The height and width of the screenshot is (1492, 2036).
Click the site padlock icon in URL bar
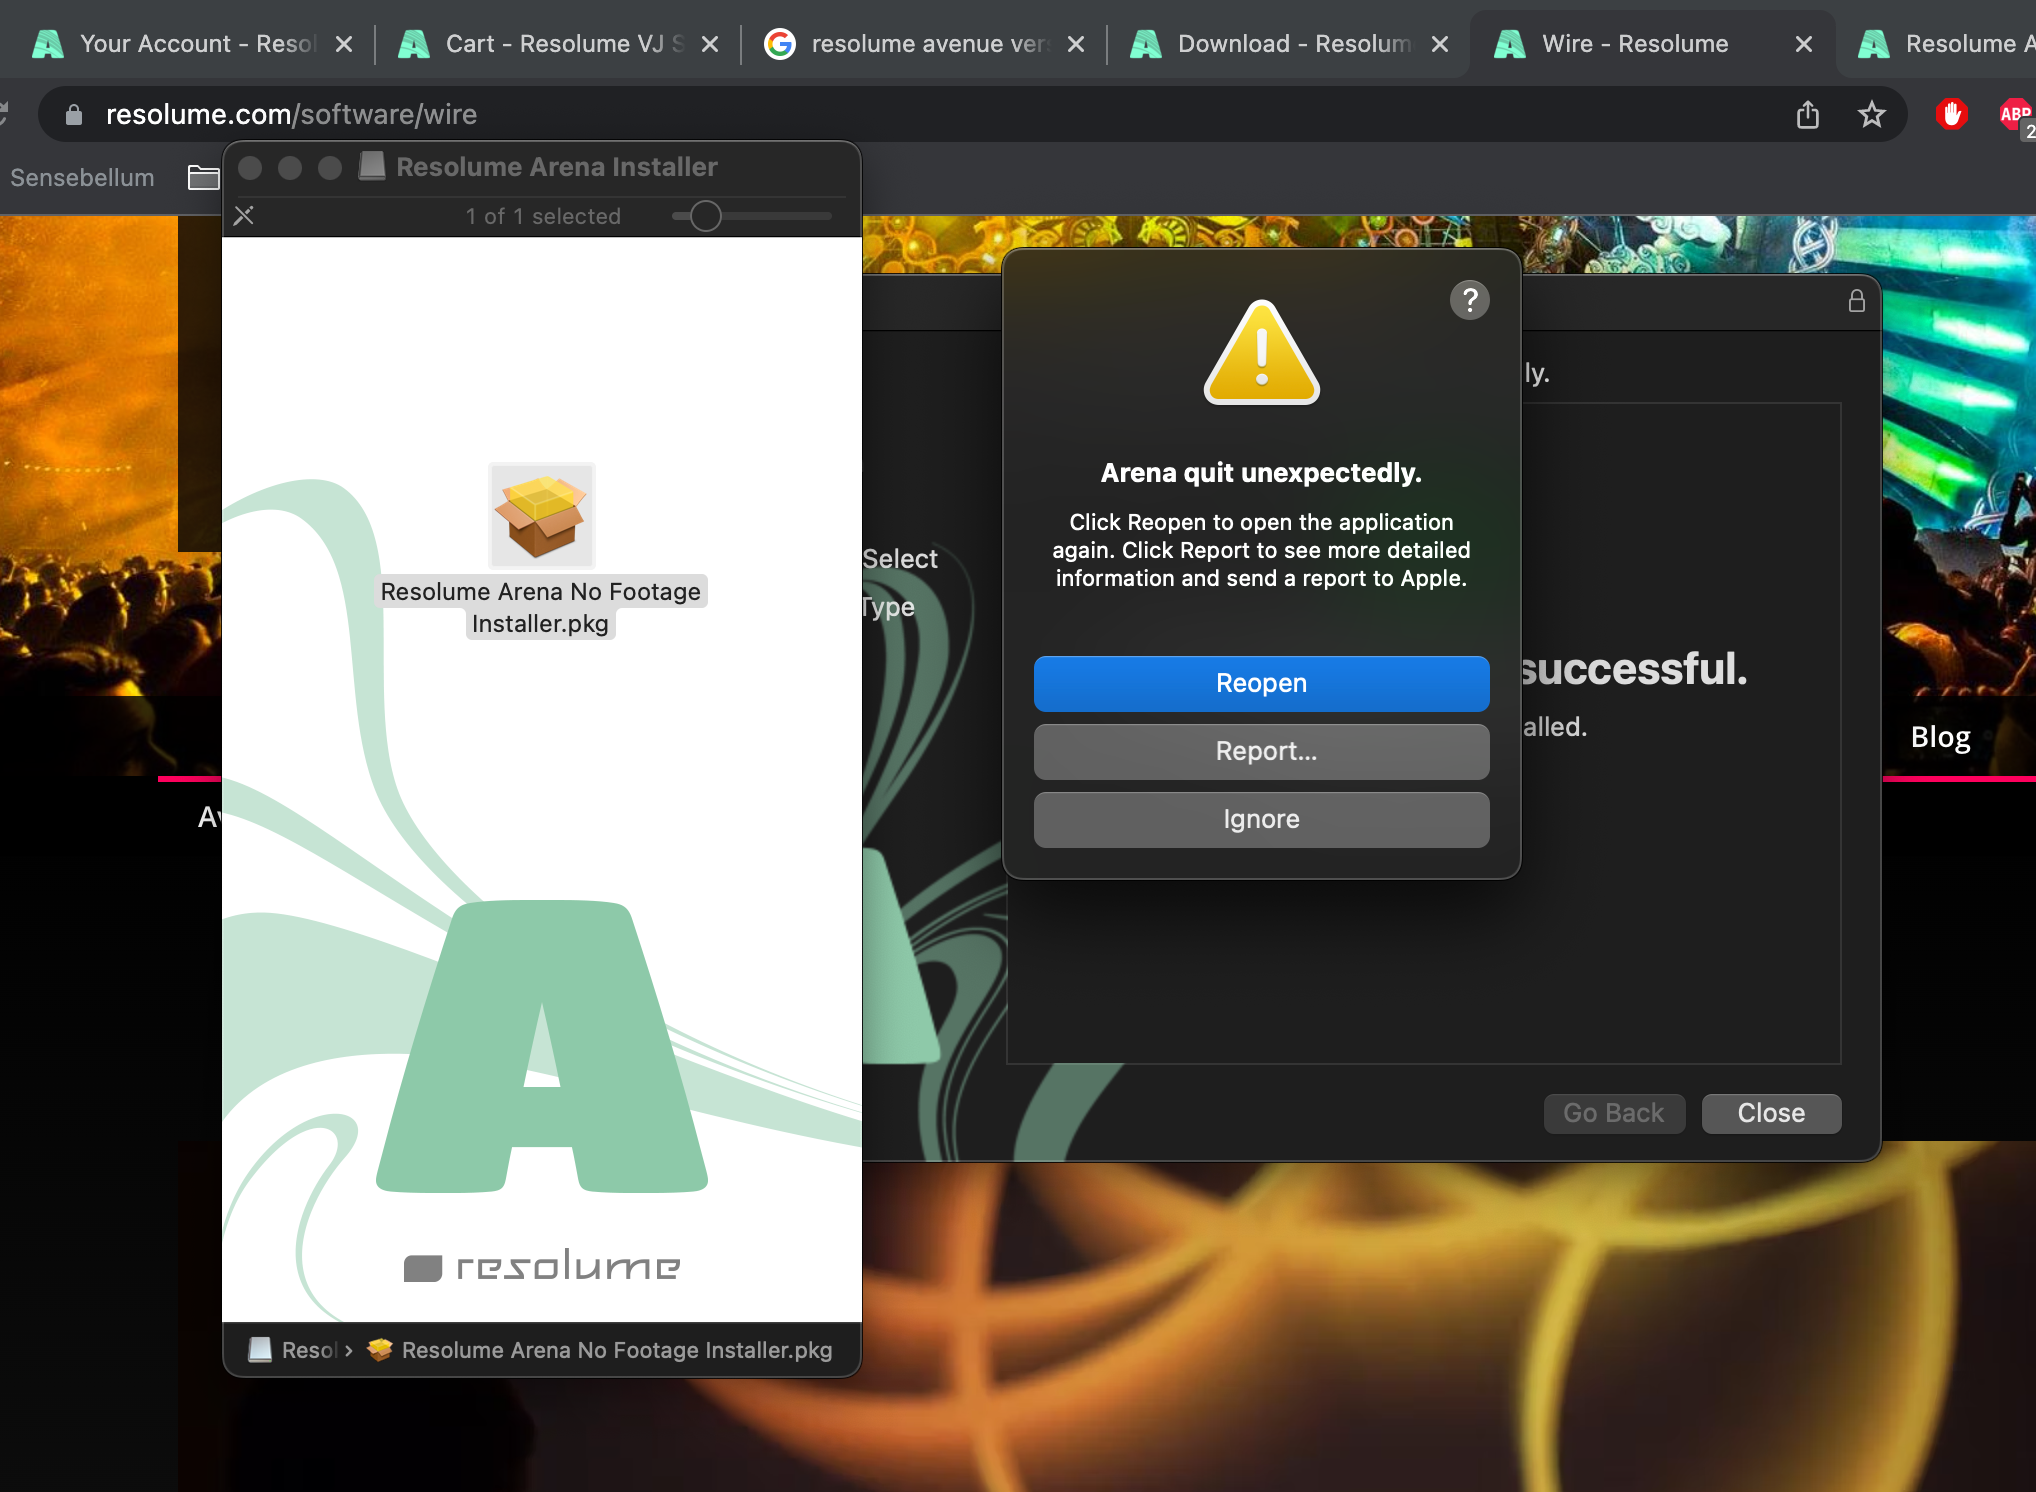point(73,115)
